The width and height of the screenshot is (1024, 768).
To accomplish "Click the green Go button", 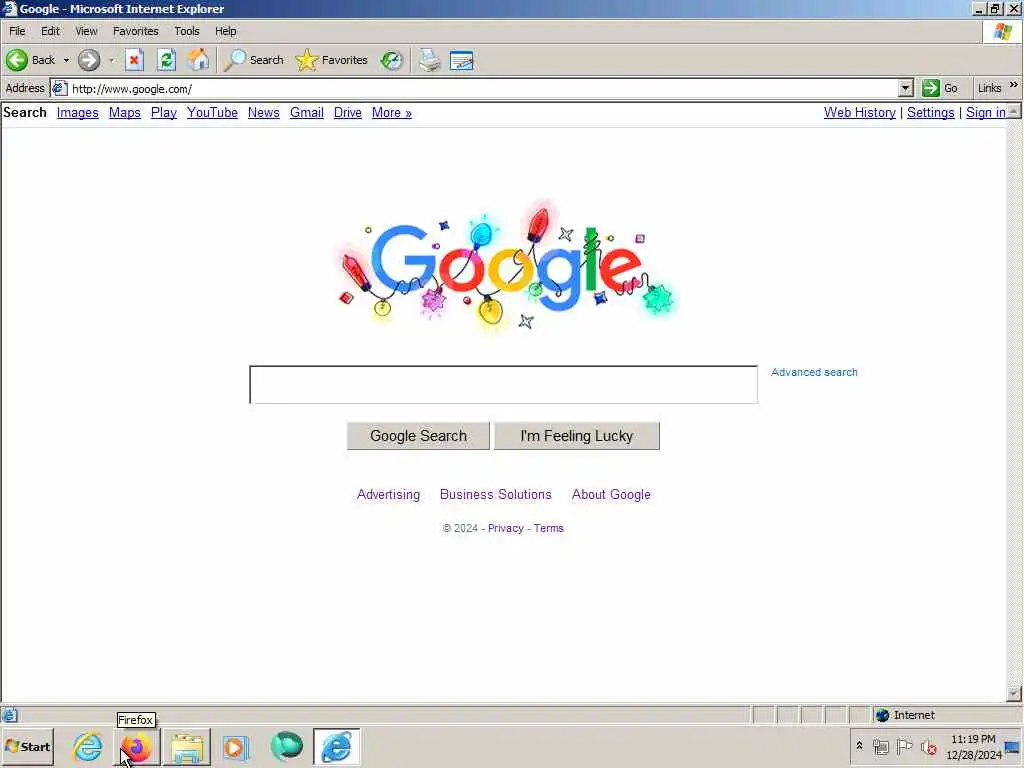I will [940, 88].
